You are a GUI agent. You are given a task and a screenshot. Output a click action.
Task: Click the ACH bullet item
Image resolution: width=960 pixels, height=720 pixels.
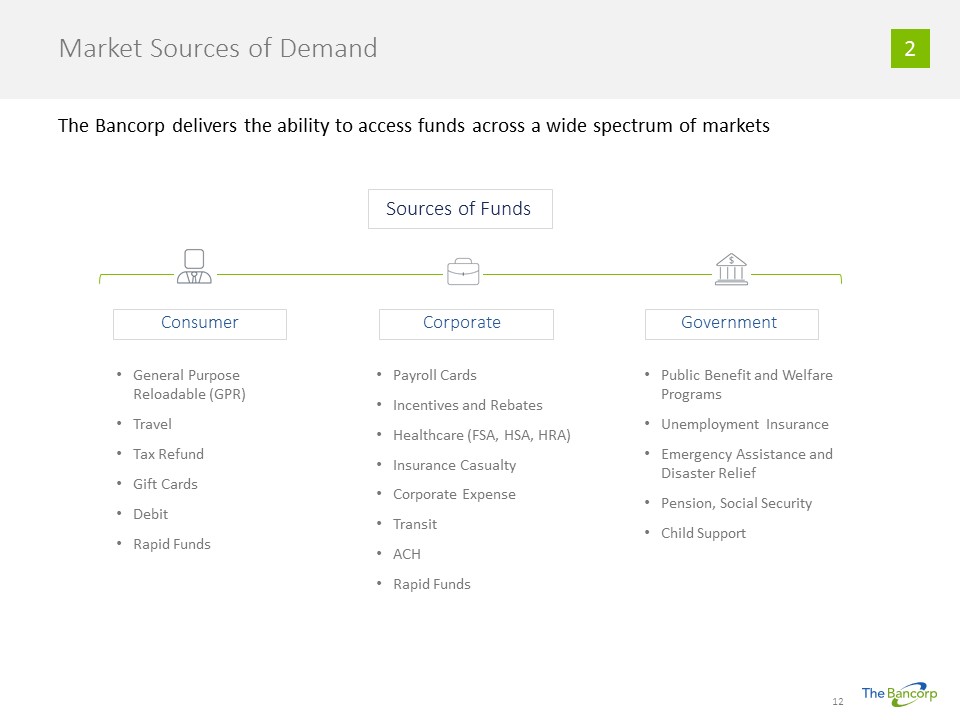(407, 554)
